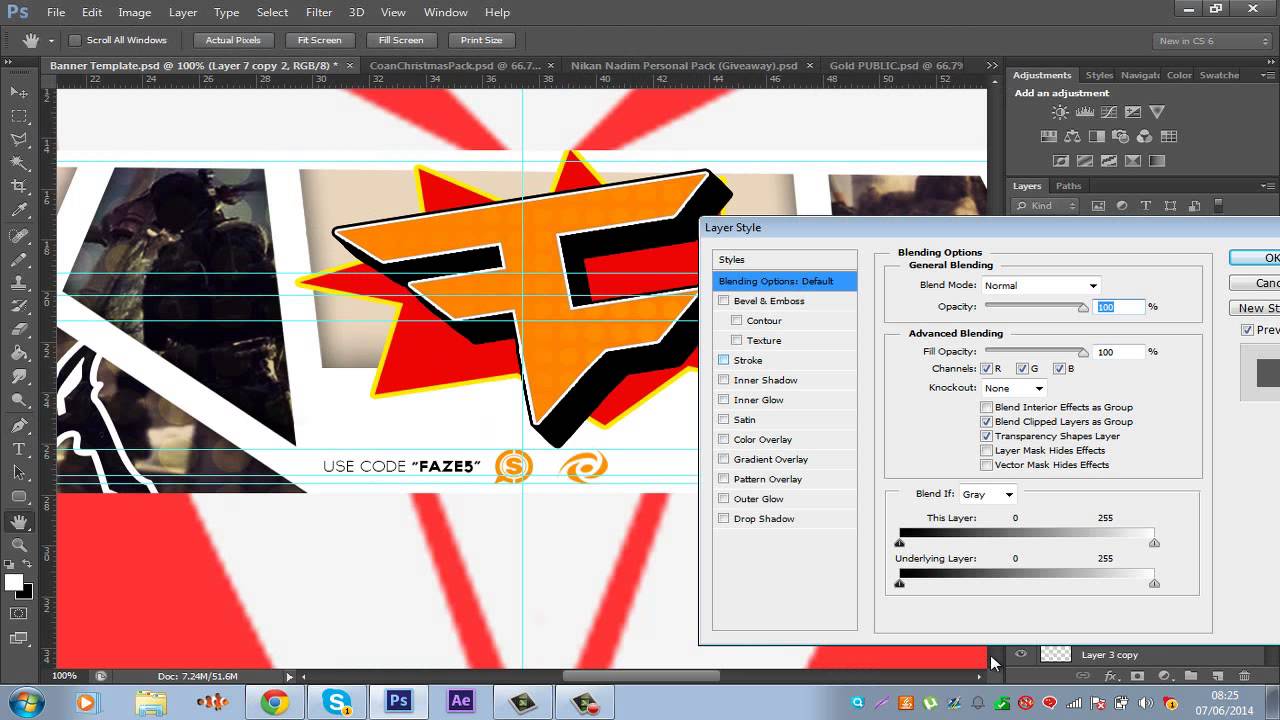Select the Clone Stamp tool
The width and height of the screenshot is (1280, 720).
(19, 282)
